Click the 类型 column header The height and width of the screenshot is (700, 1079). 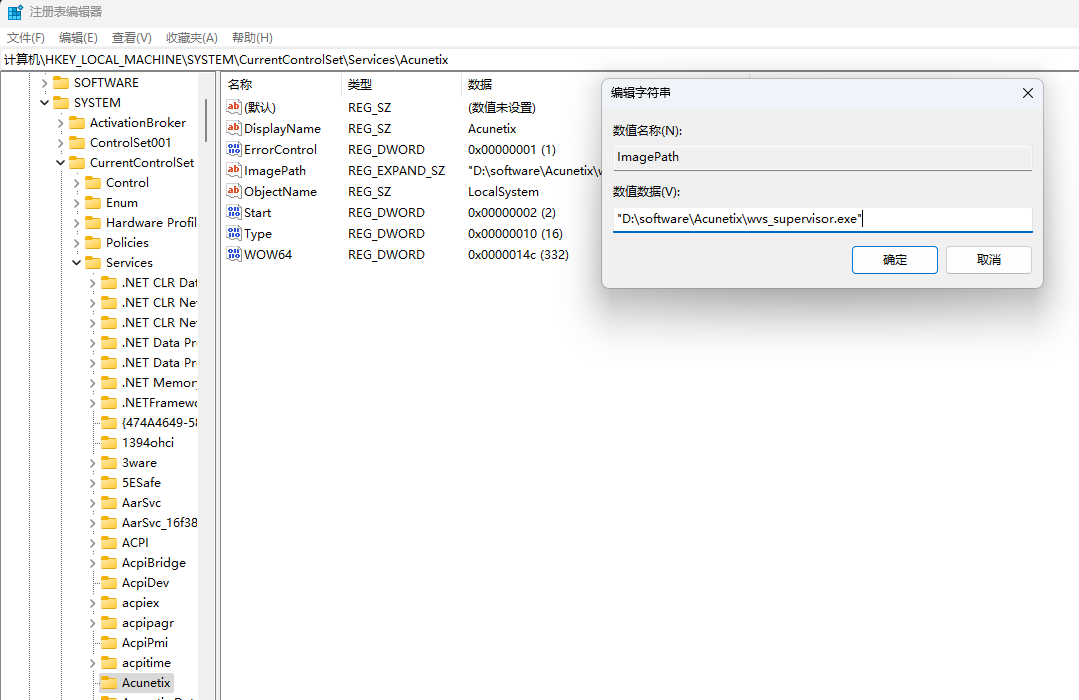pyautogui.click(x=360, y=85)
